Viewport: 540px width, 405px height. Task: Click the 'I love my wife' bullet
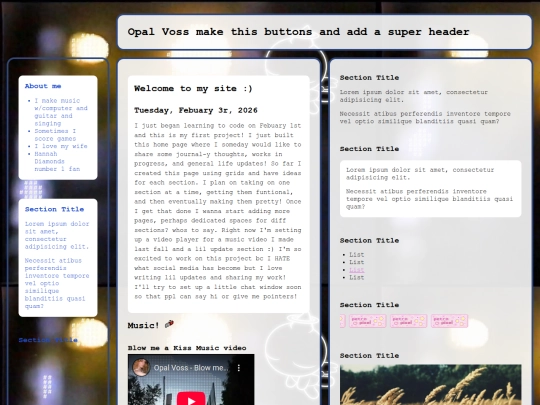point(61,146)
